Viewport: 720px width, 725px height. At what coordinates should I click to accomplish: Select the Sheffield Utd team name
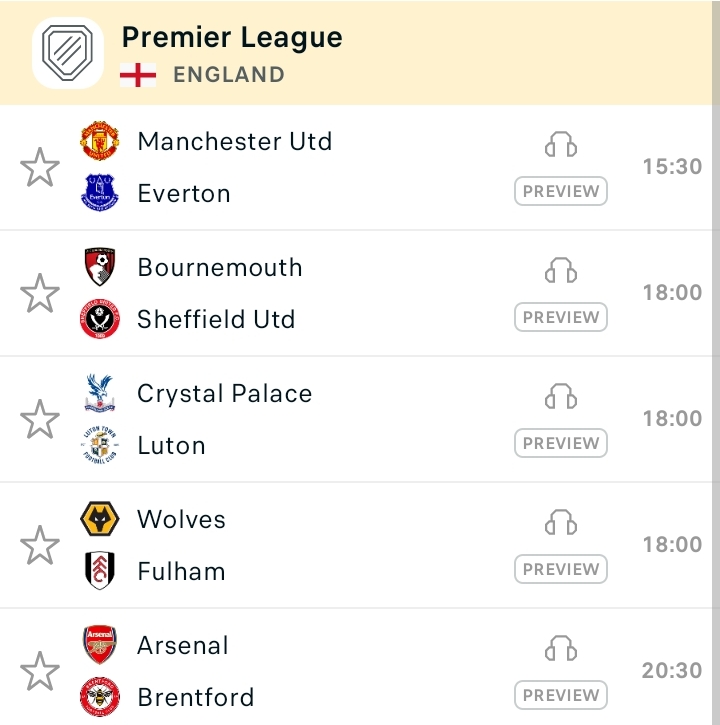click(216, 319)
